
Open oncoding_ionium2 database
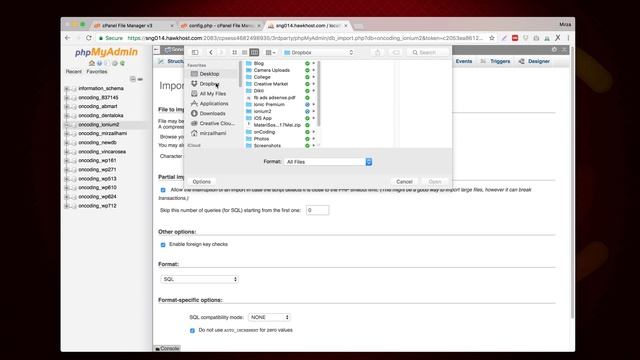click(x=98, y=124)
